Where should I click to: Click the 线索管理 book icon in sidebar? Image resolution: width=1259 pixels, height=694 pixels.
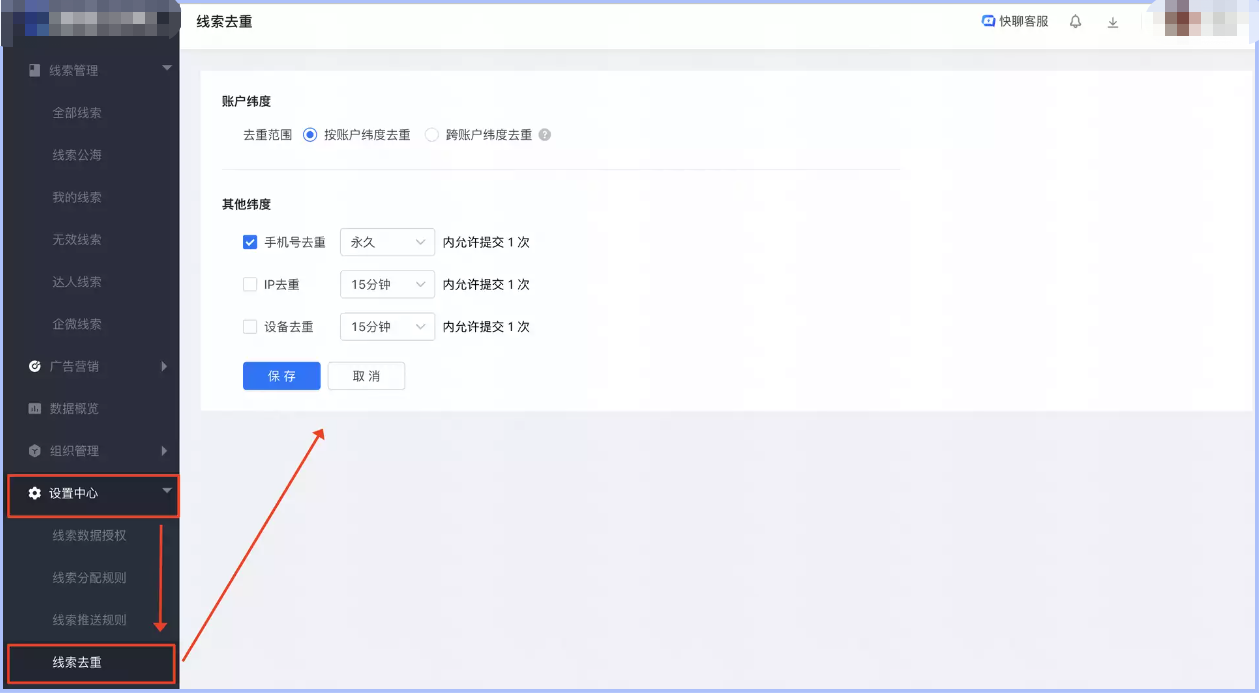coord(33,70)
